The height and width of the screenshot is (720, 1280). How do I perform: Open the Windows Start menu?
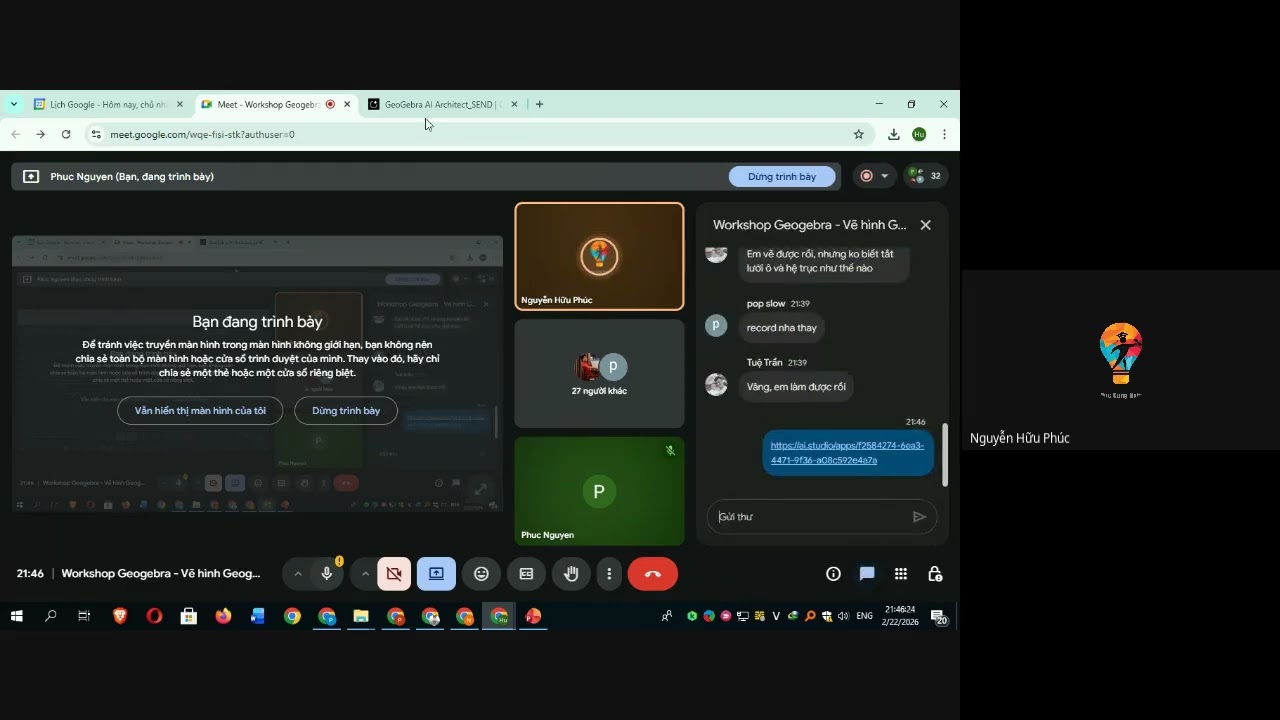pyautogui.click(x=17, y=616)
